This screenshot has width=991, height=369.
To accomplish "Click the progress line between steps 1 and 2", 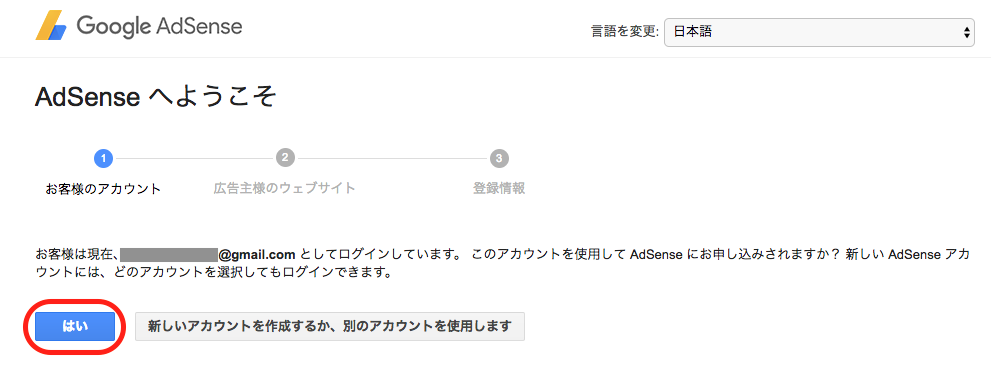I will pos(194,158).
